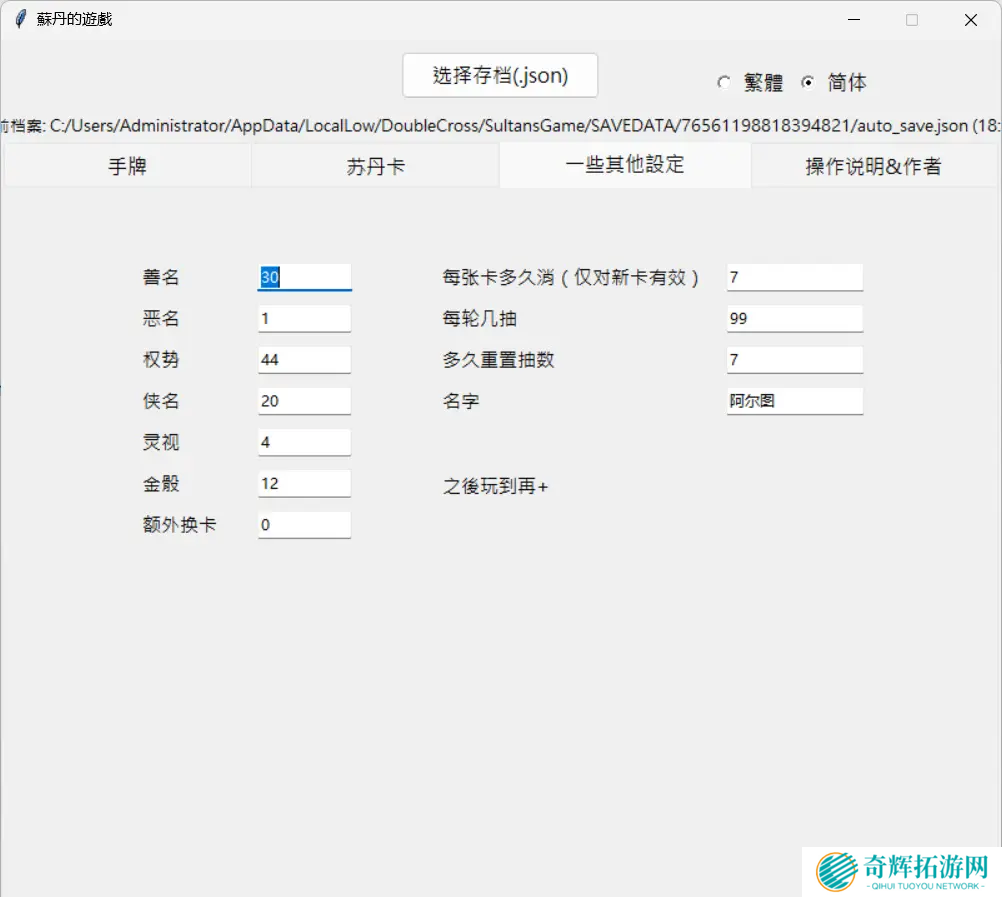This screenshot has height=897, width=1002.
Task: Minimize the 蘇丹的遊戲 window
Action: (853, 20)
